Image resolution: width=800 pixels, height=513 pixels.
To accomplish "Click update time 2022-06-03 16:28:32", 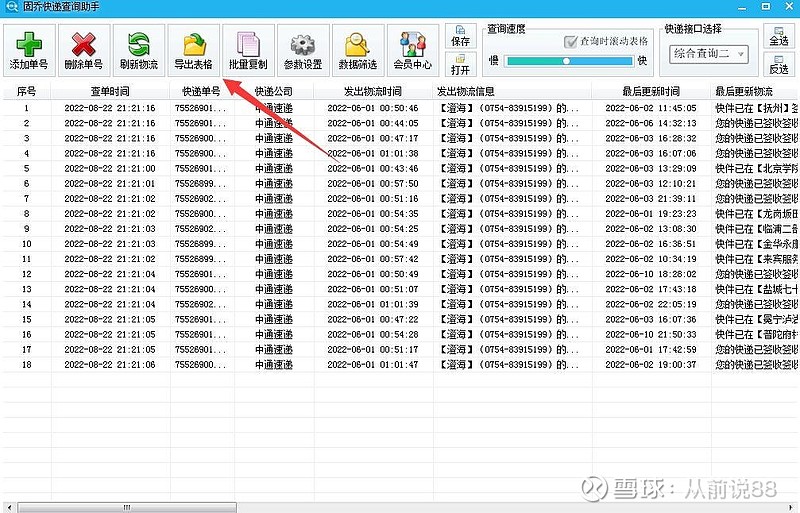I will 651,138.
